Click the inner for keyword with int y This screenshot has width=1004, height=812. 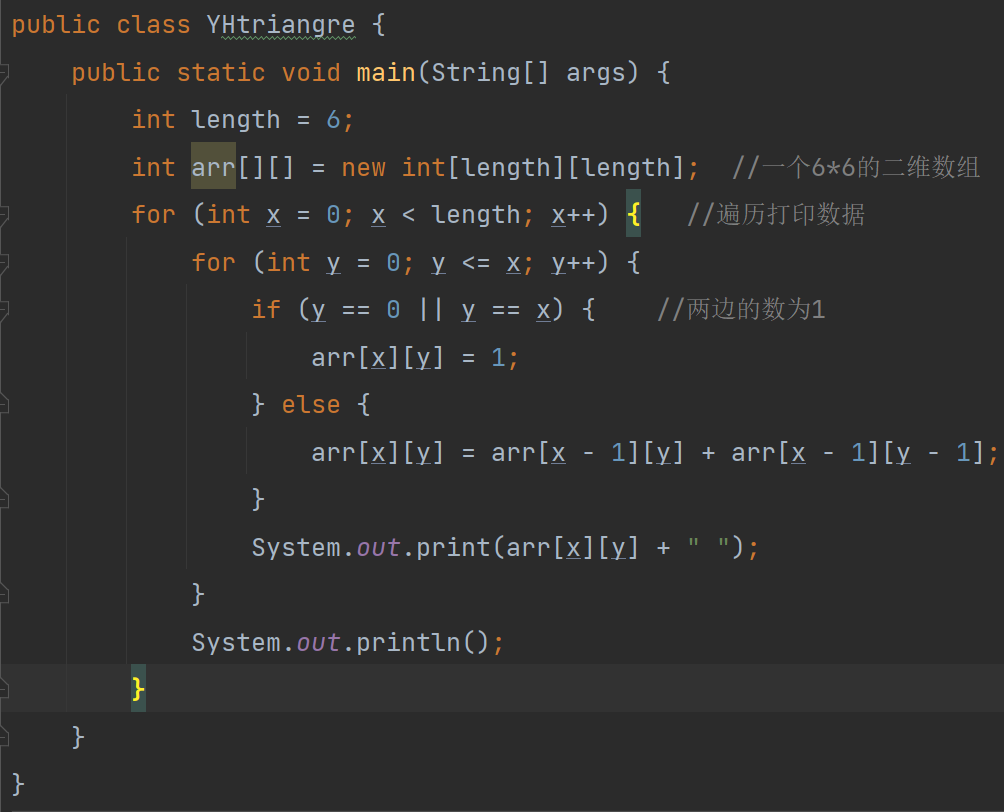point(213,262)
